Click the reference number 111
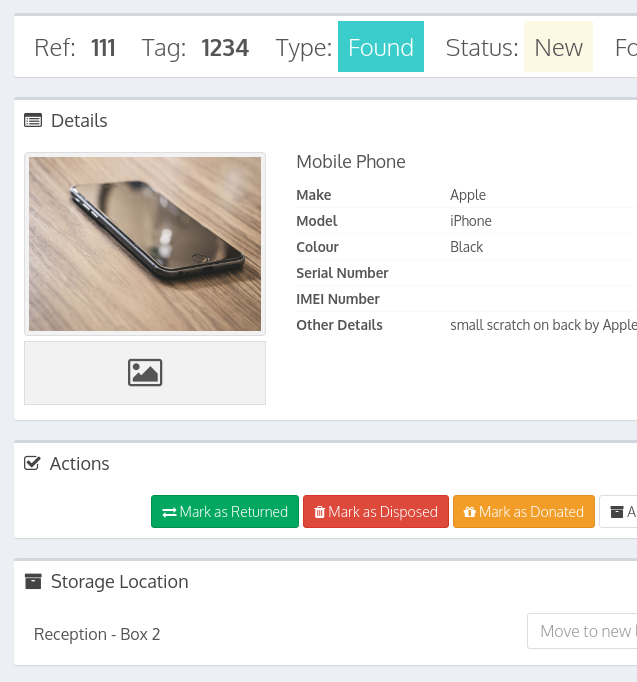Image resolution: width=637 pixels, height=682 pixels. (103, 47)
